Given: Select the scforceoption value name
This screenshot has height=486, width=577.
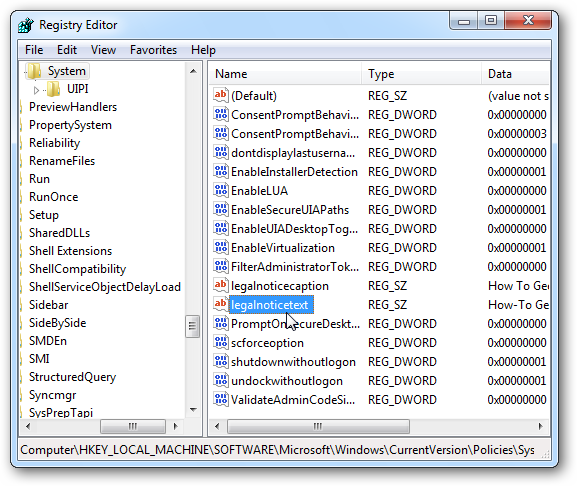Looking at the screenshot, I should pos(268,343).
